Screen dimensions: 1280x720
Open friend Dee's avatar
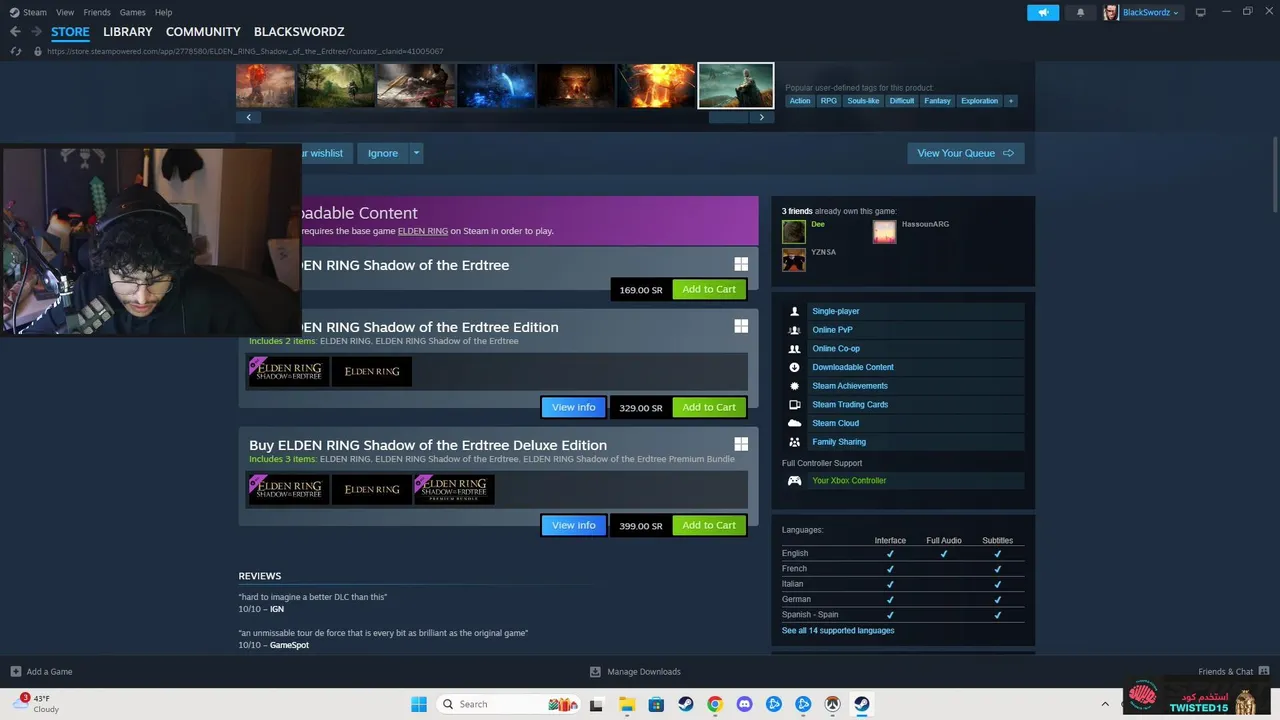794,232
